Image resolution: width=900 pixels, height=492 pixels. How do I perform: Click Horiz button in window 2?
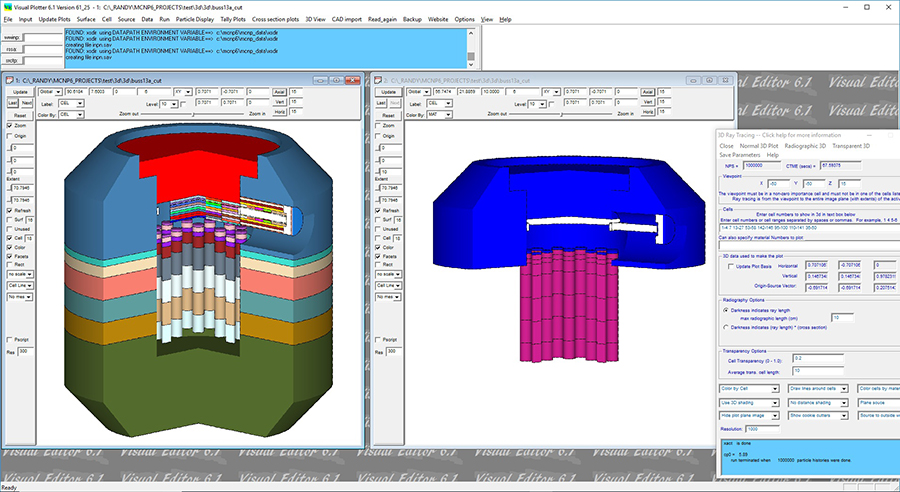click(648, 111)
